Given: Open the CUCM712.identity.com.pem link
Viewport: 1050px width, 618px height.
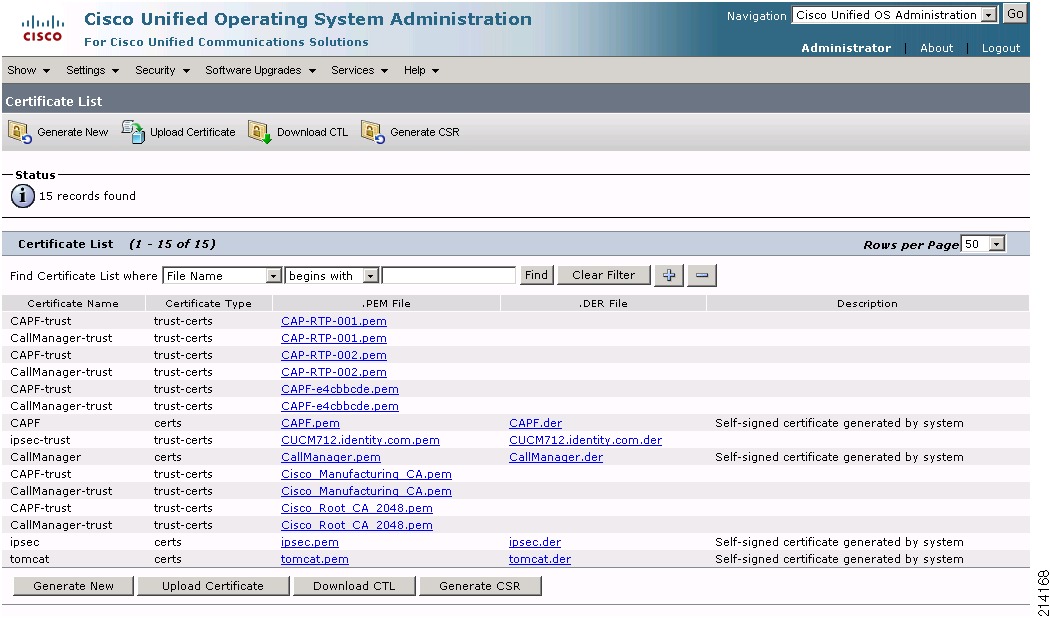Looking at the screenshot, I should (360, 441).
